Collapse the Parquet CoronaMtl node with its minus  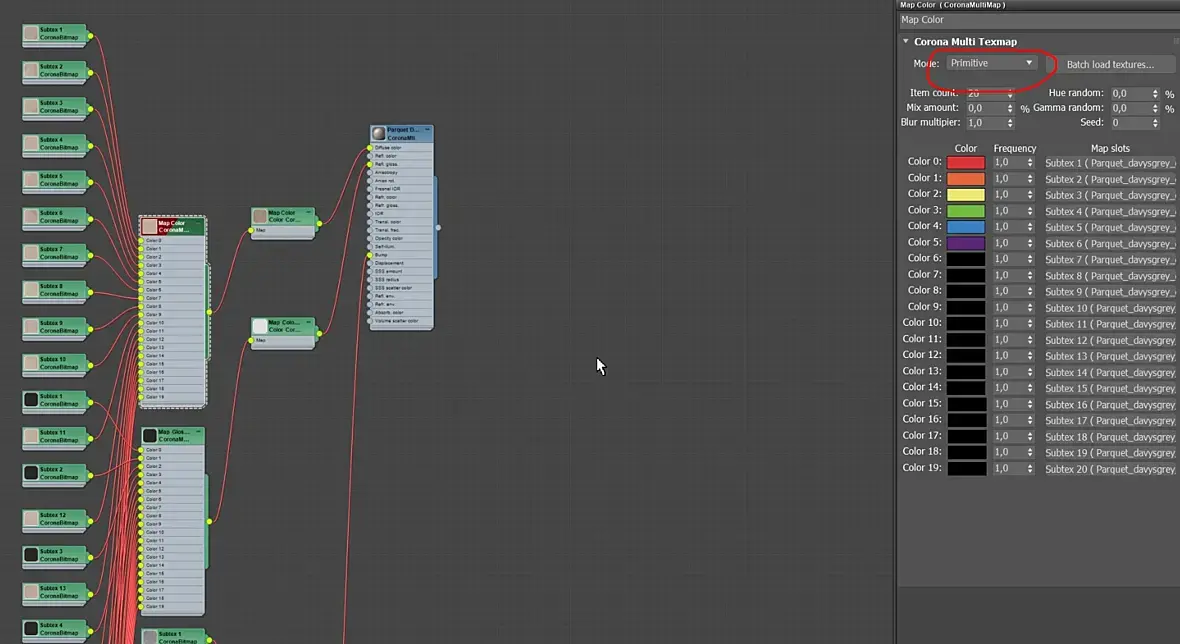tap(427, 130)
